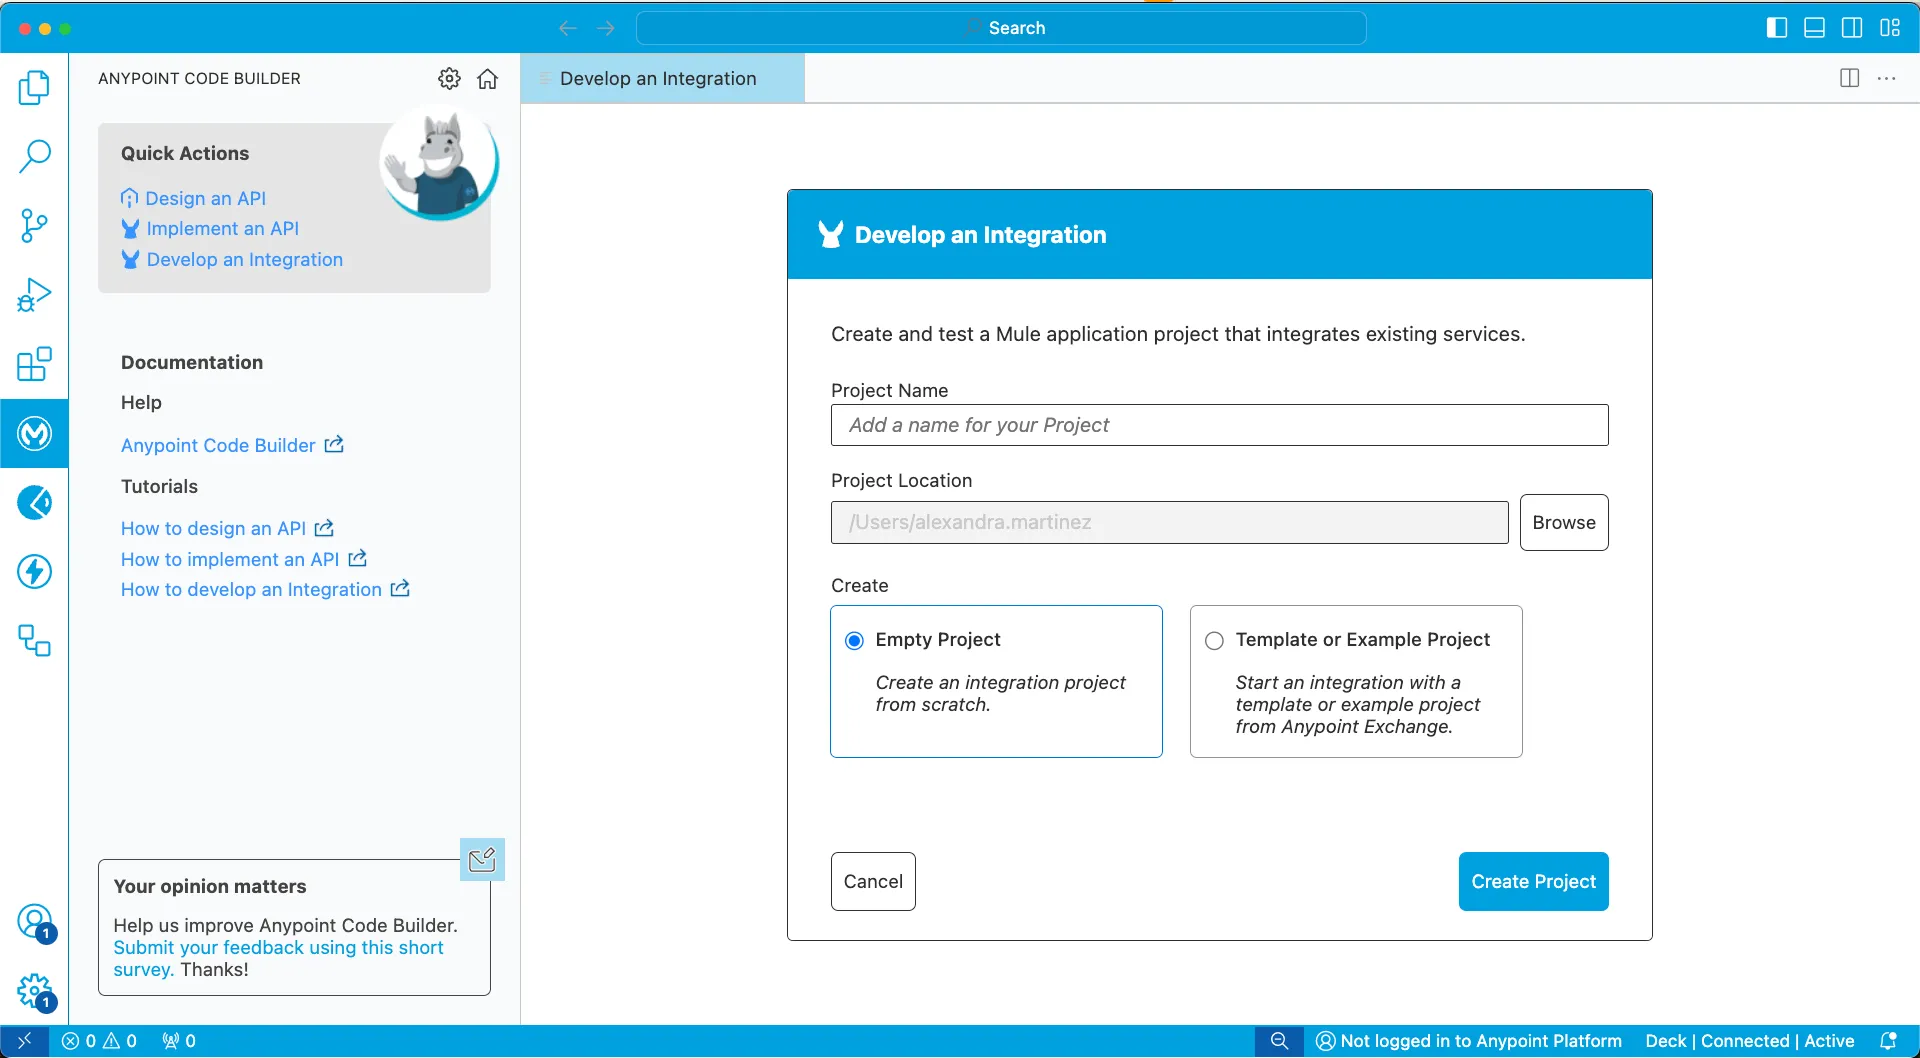This screenshot has width=1920, height=1058.
Task: Toggle the secondary side bar layout icon
Action: coord(1852,28)
